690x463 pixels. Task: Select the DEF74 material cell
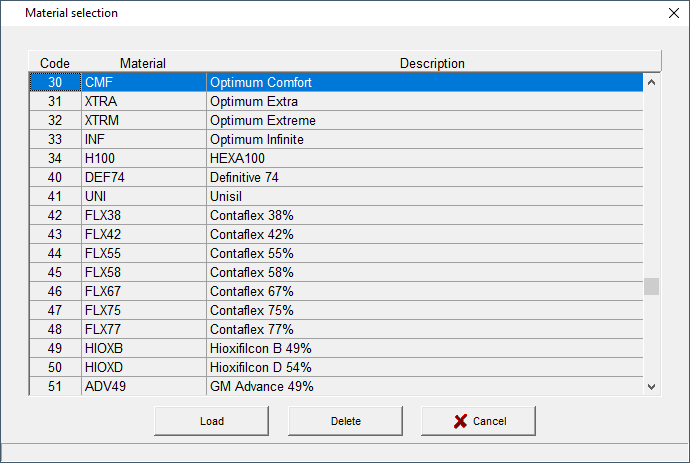coord(144,177)
